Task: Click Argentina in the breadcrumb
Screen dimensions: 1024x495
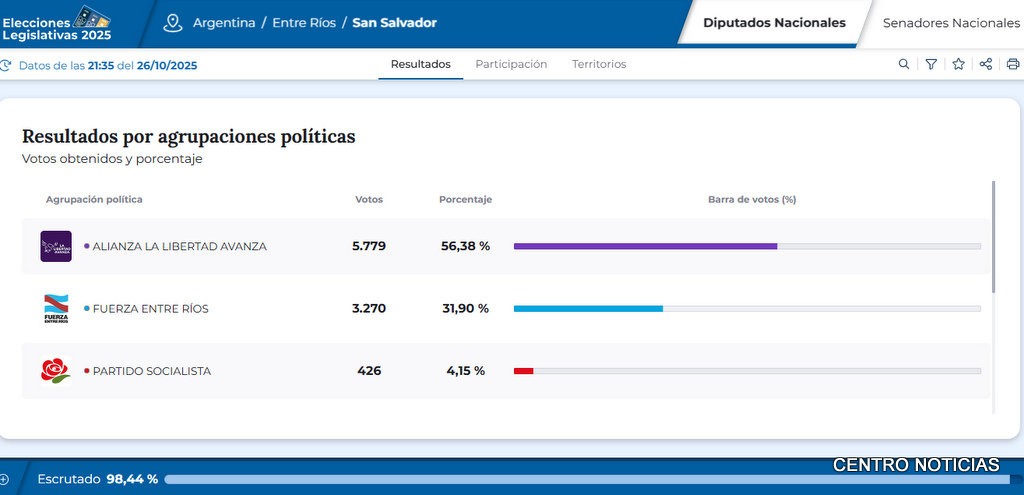Action: point(224,23)
